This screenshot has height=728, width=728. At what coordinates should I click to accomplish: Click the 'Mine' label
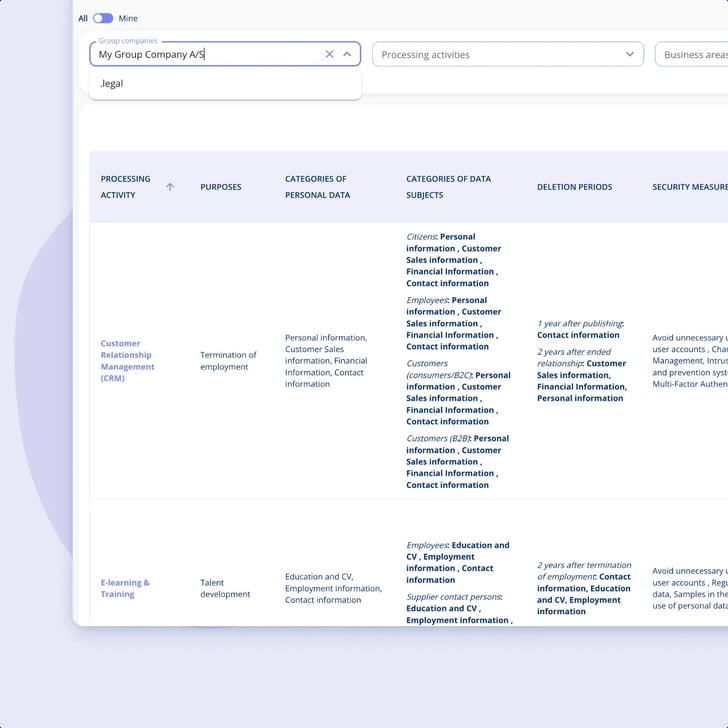(128, 18)
